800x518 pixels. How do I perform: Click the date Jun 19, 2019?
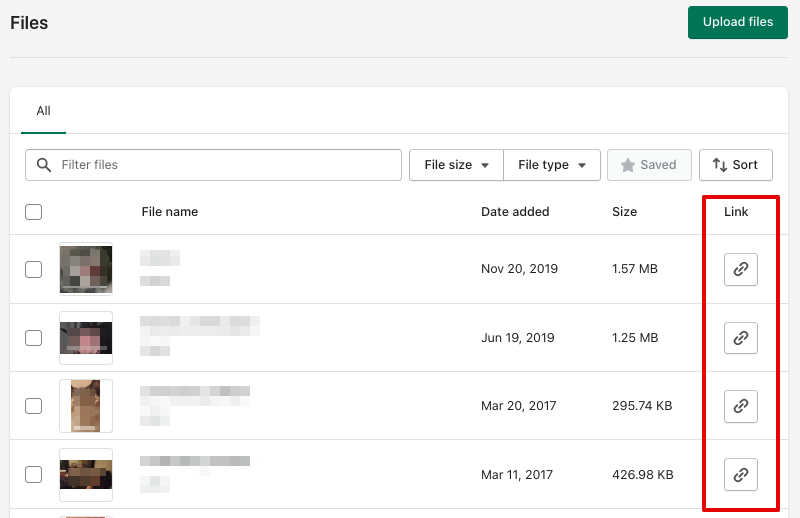click(x=517, y=338)
